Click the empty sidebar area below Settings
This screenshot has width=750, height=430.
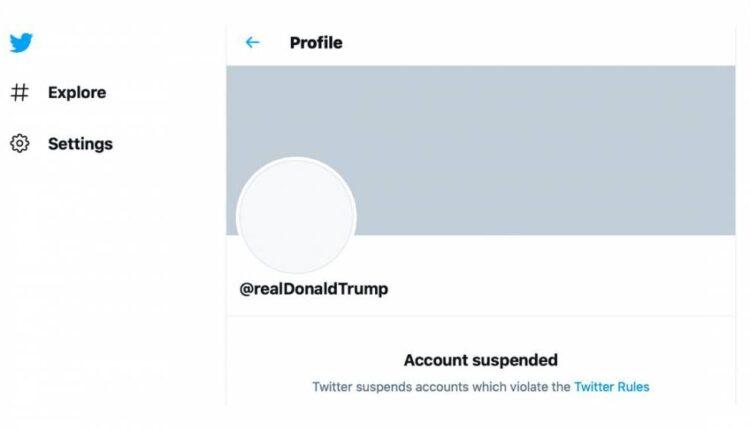point(100,280)
